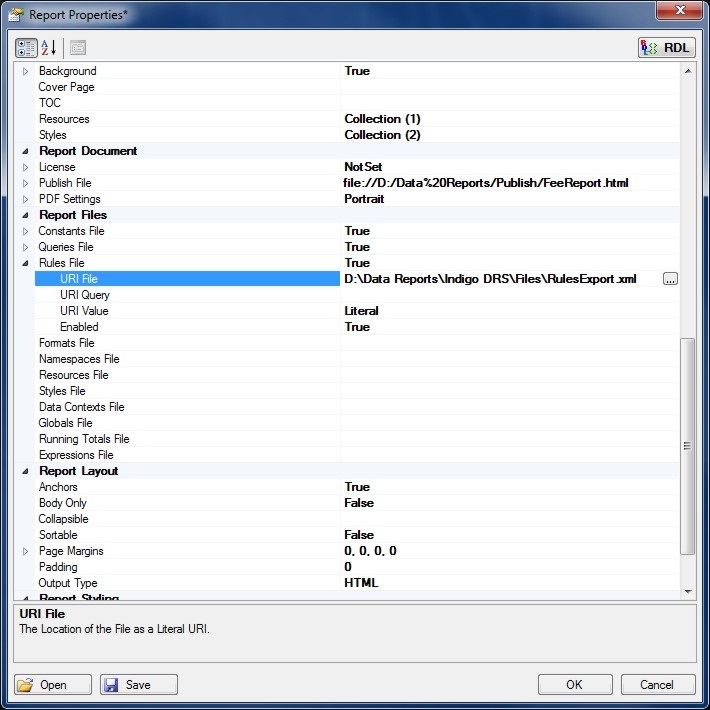The width and height of the screenshot is (710, 710).
Task: Sort properties alphabetically
Action: (48, 47)
